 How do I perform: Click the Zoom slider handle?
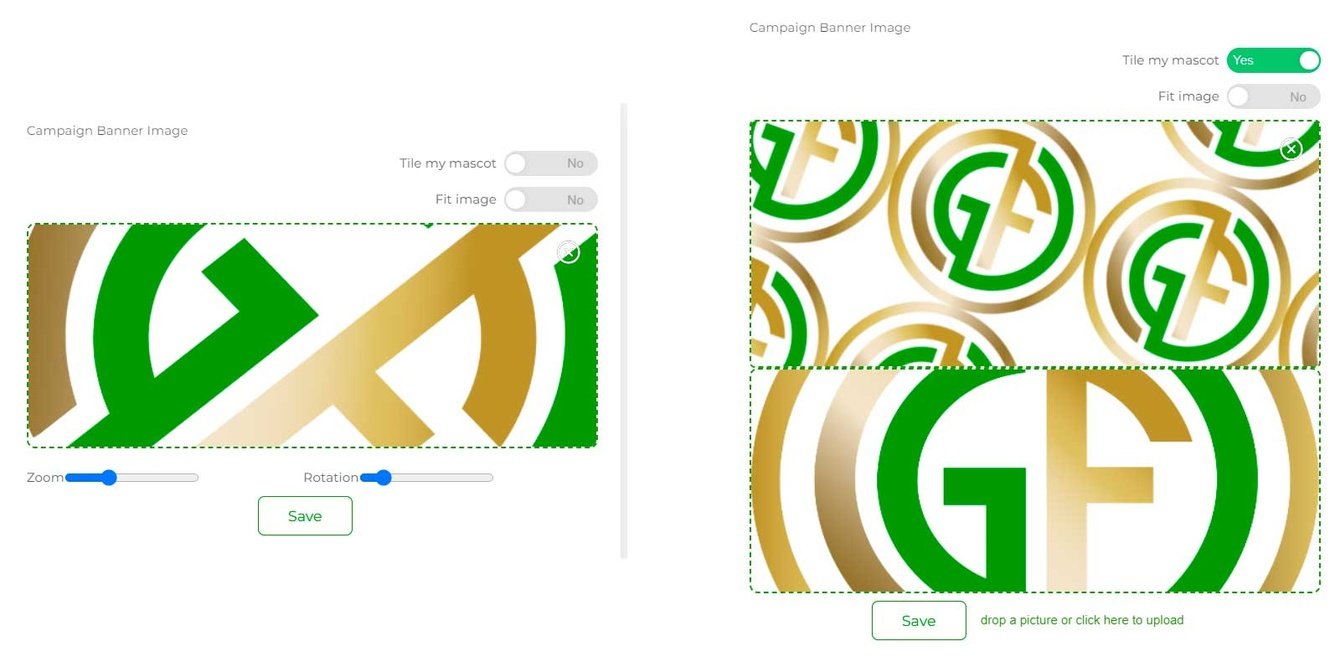pyautogui.click(x=109, y=478)
